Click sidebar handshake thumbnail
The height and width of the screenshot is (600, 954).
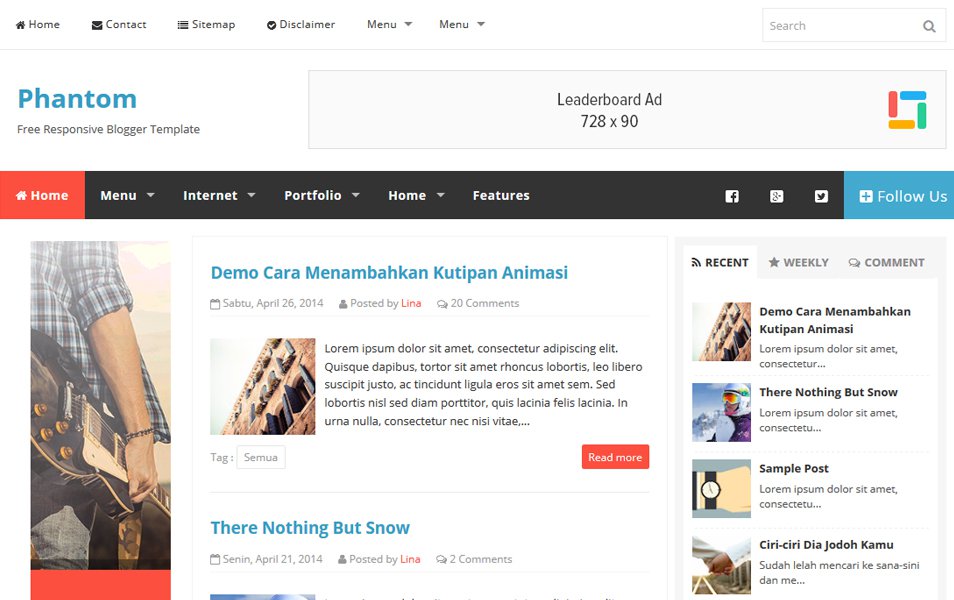pyautogui.click(x=721, y=565)
